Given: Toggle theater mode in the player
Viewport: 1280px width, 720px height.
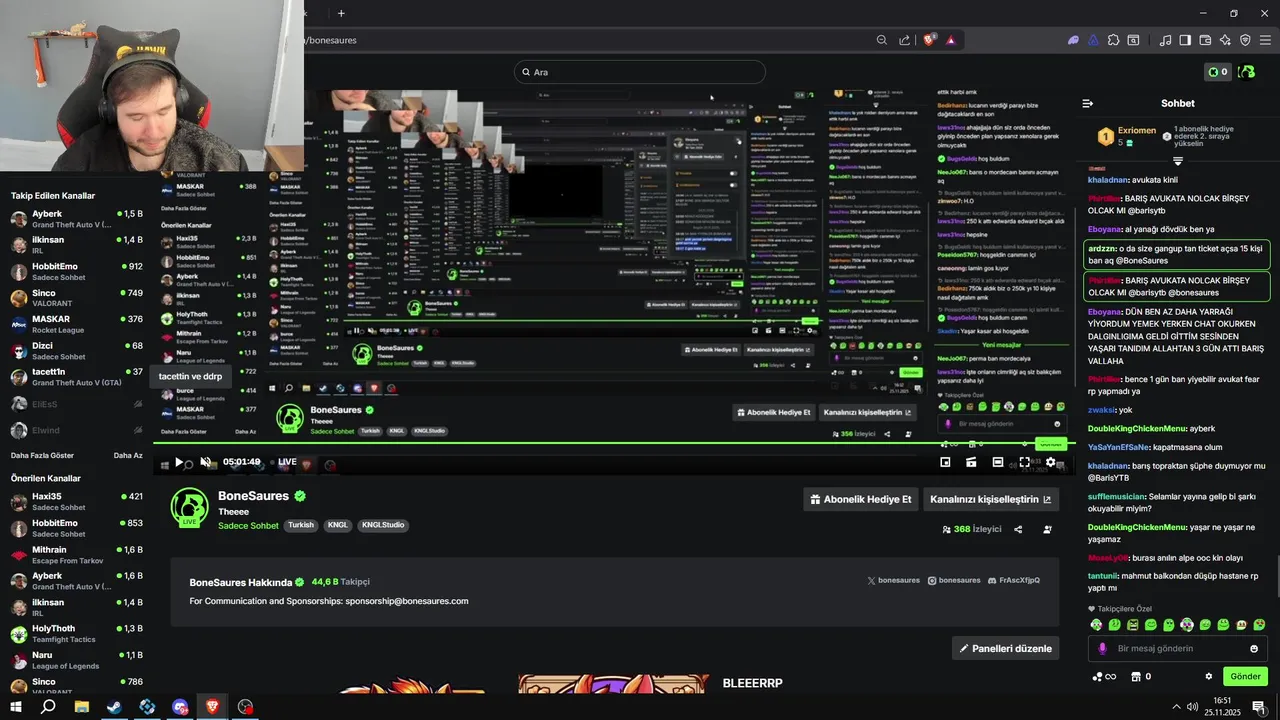Looking at the screenshot, I should click(997, 462).
